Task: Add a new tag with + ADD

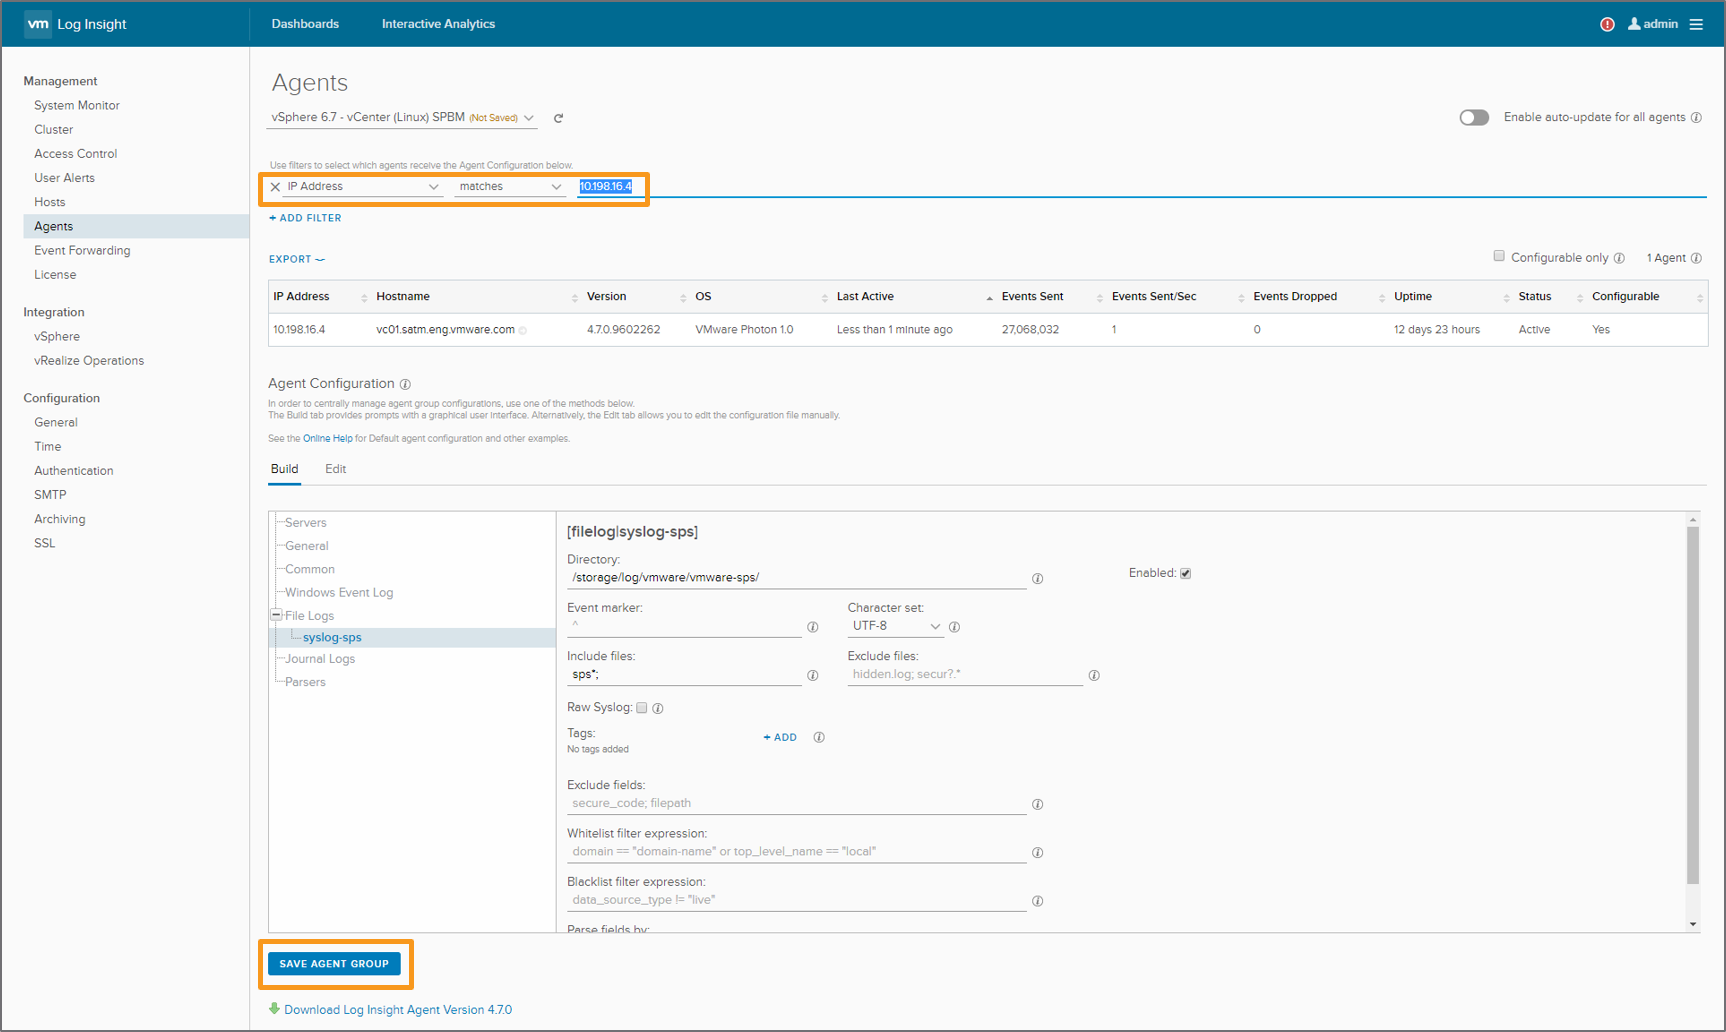Action: pos(780,737)
